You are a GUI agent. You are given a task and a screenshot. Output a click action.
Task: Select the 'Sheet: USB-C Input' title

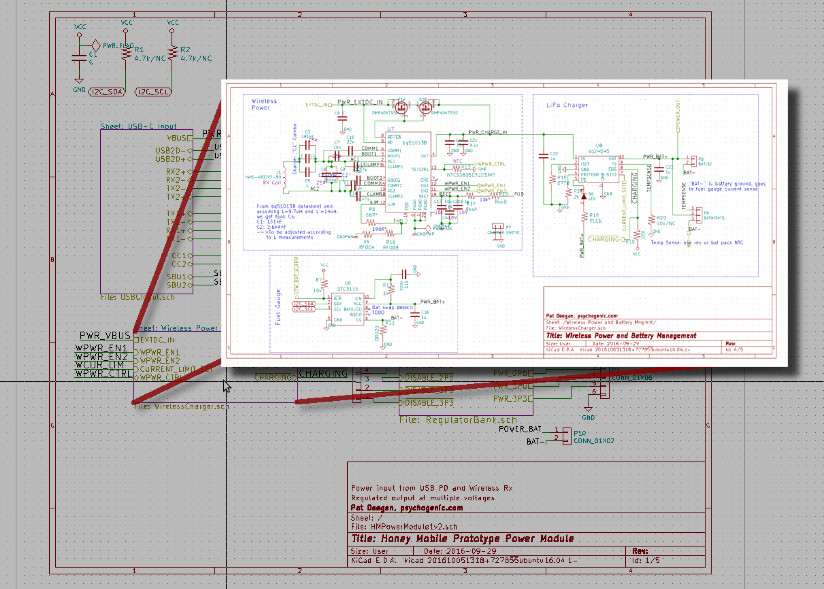[139, 126]
